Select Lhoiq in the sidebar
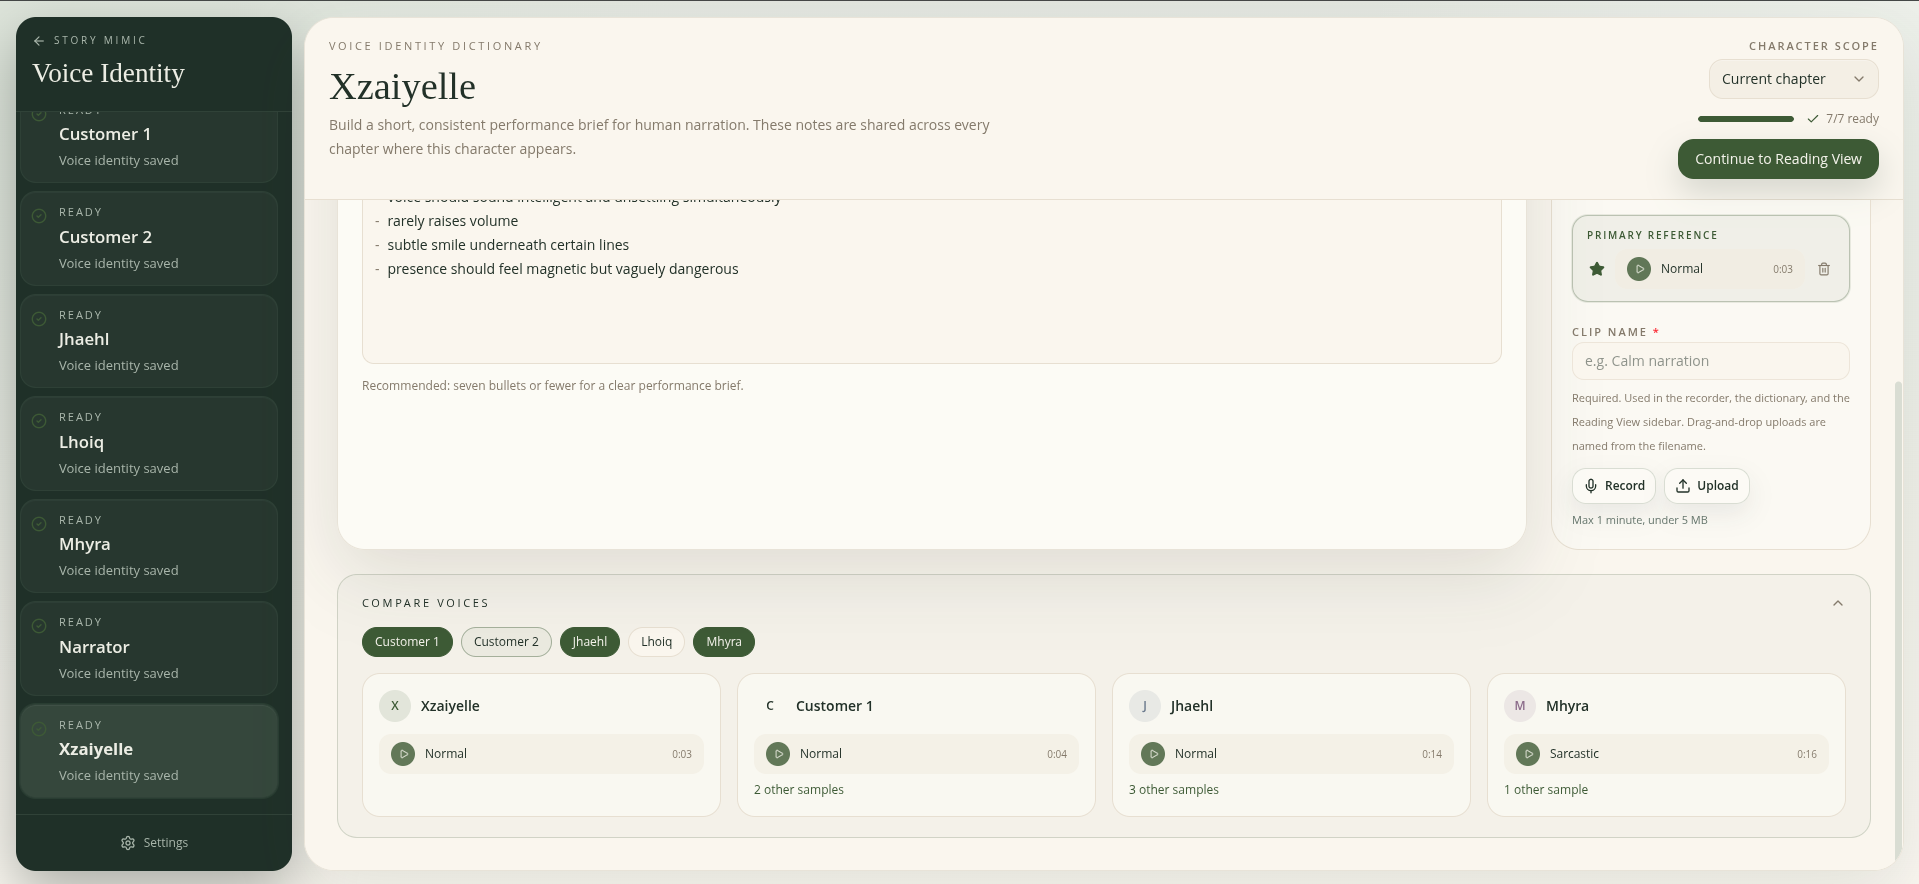1919x884 pixels. point(149,444)
